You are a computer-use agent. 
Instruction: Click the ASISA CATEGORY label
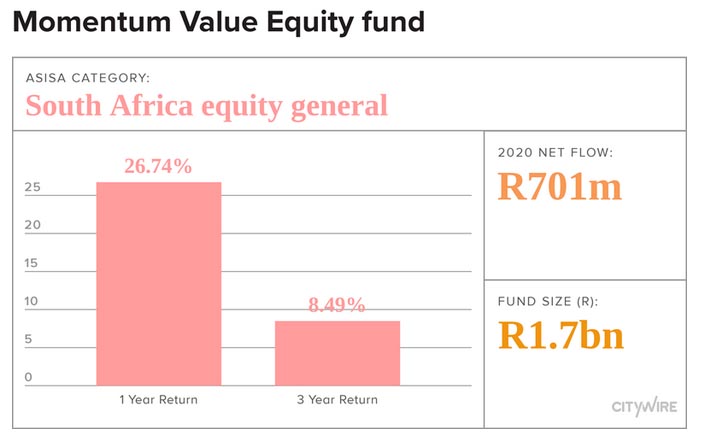pyautogui.click(x=88, y=77)
